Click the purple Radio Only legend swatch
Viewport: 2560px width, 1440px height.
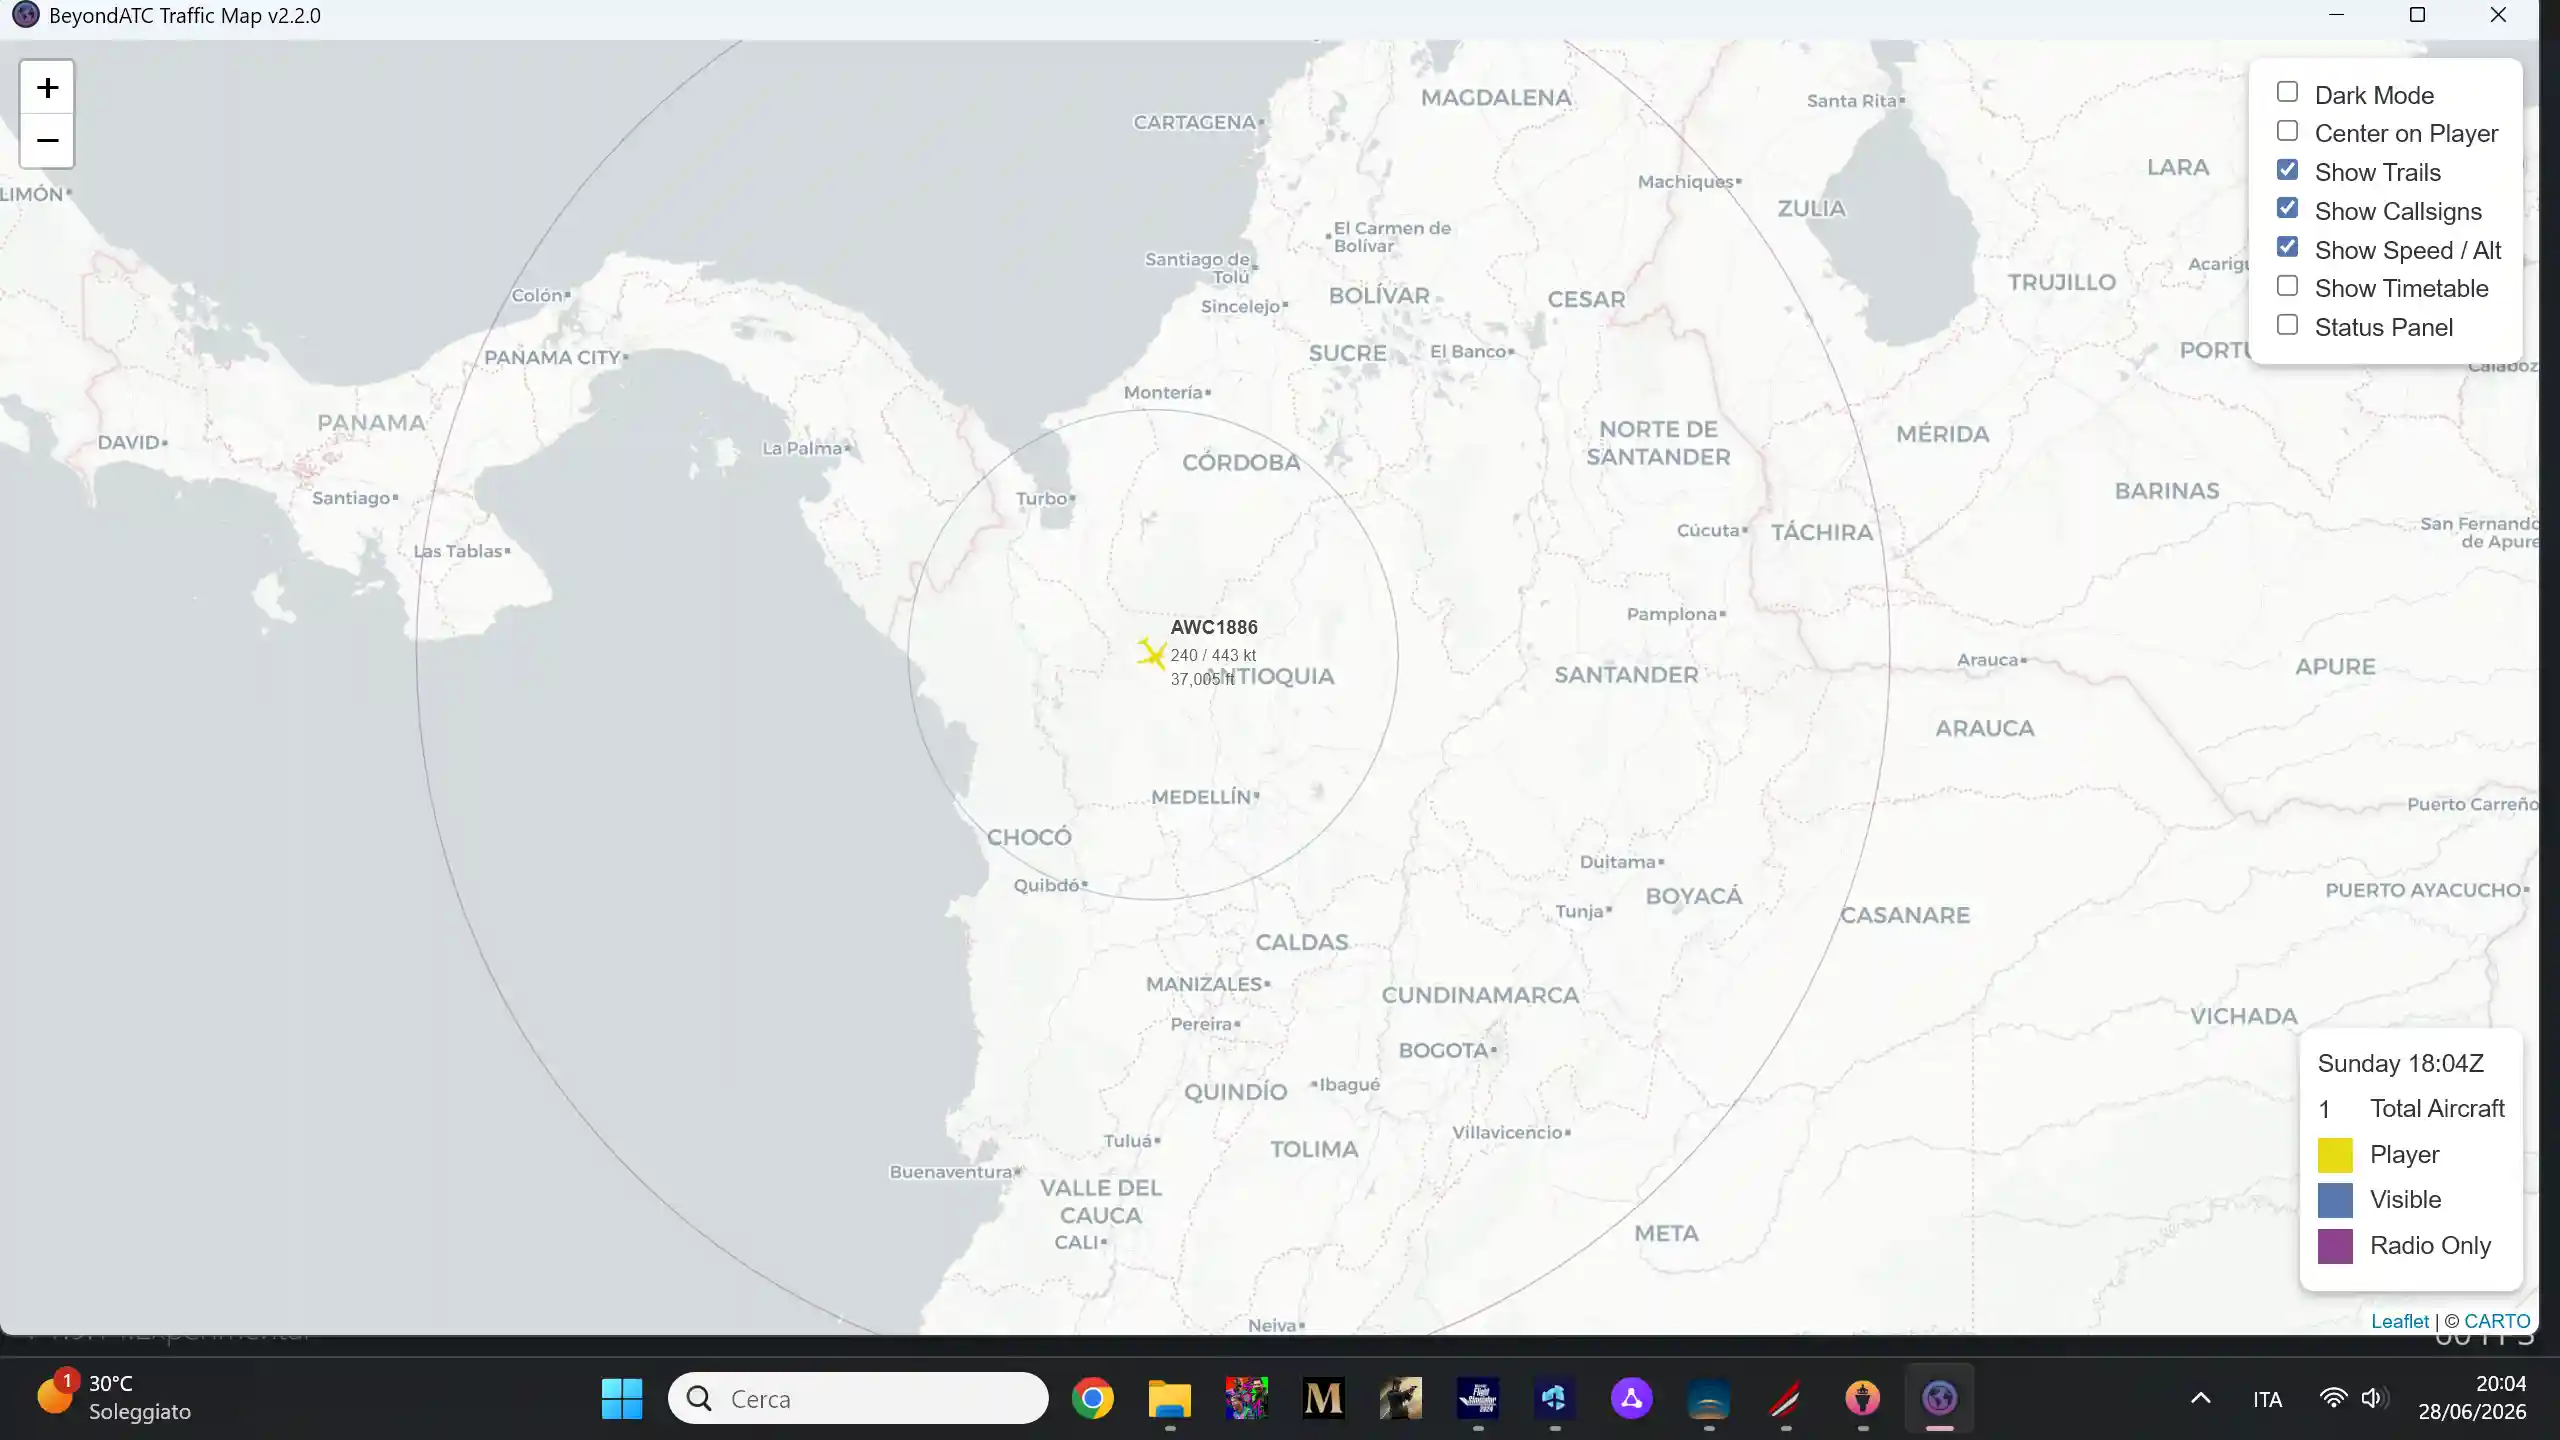click(2335, 1246)
